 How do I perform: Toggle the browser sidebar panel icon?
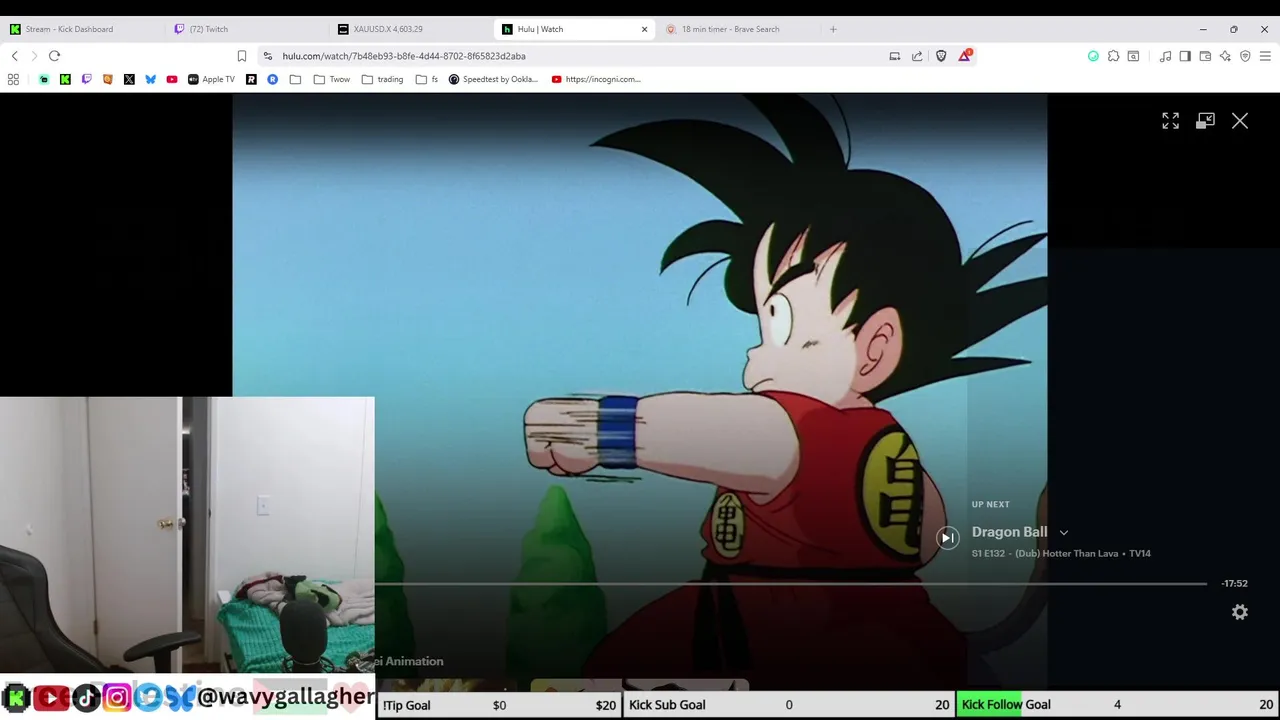click(1185, 56)
